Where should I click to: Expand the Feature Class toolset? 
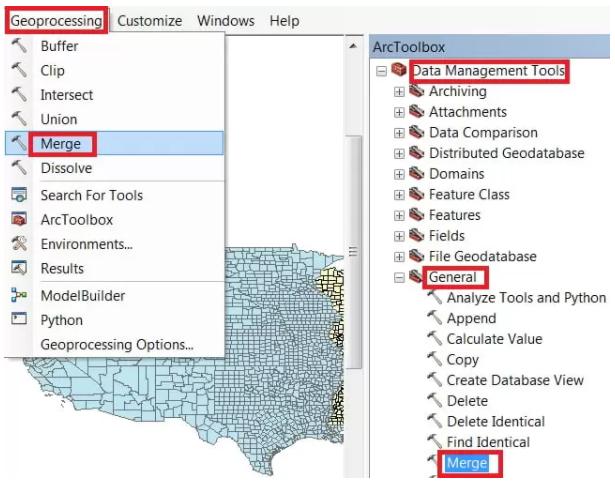399,195
